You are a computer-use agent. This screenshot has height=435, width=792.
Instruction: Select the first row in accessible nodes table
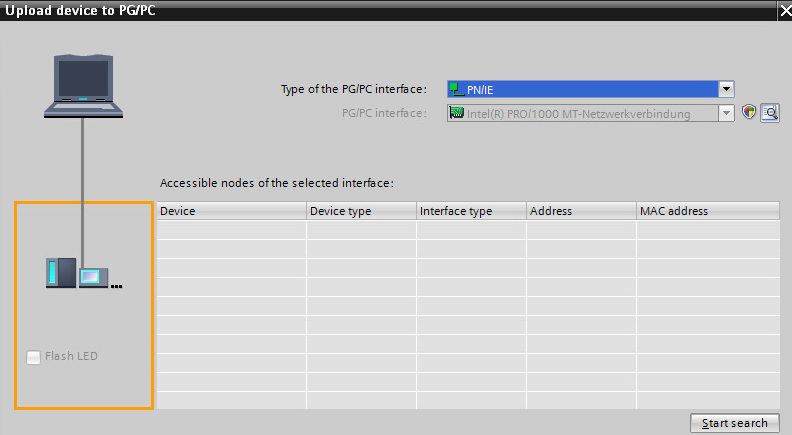pyautogui.click(x=468, y=230)
